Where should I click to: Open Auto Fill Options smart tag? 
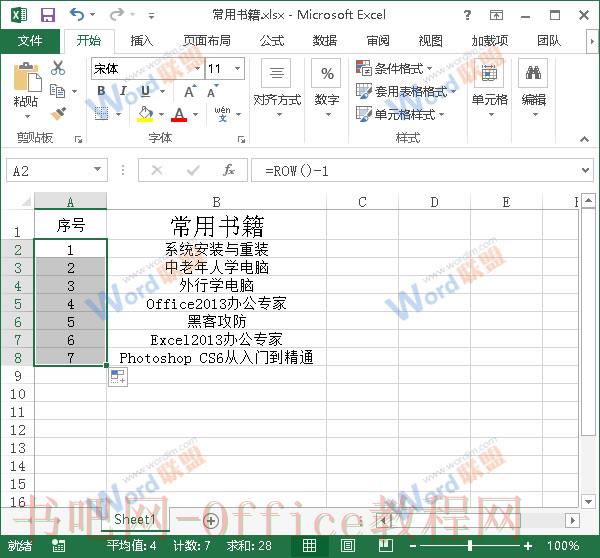coord(117,377)
